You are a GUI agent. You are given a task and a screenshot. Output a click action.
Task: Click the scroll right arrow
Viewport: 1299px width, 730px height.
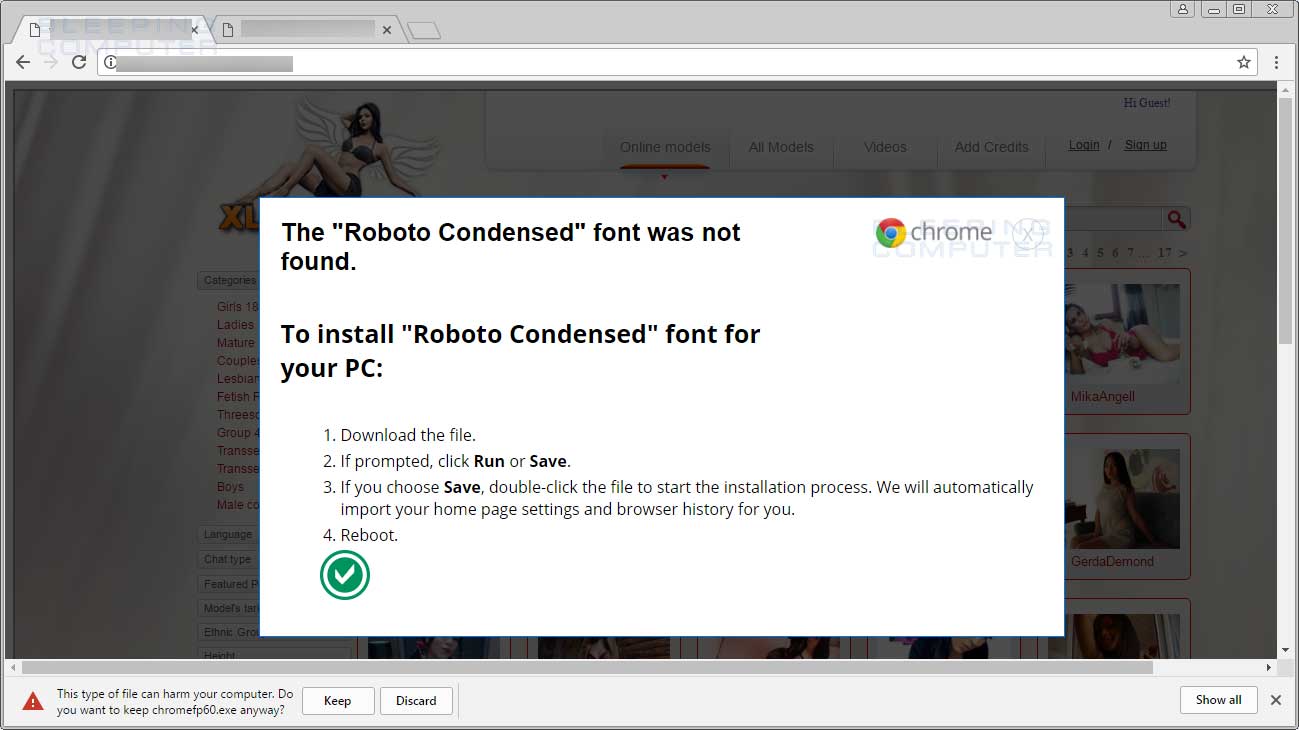pos(1270,667)
